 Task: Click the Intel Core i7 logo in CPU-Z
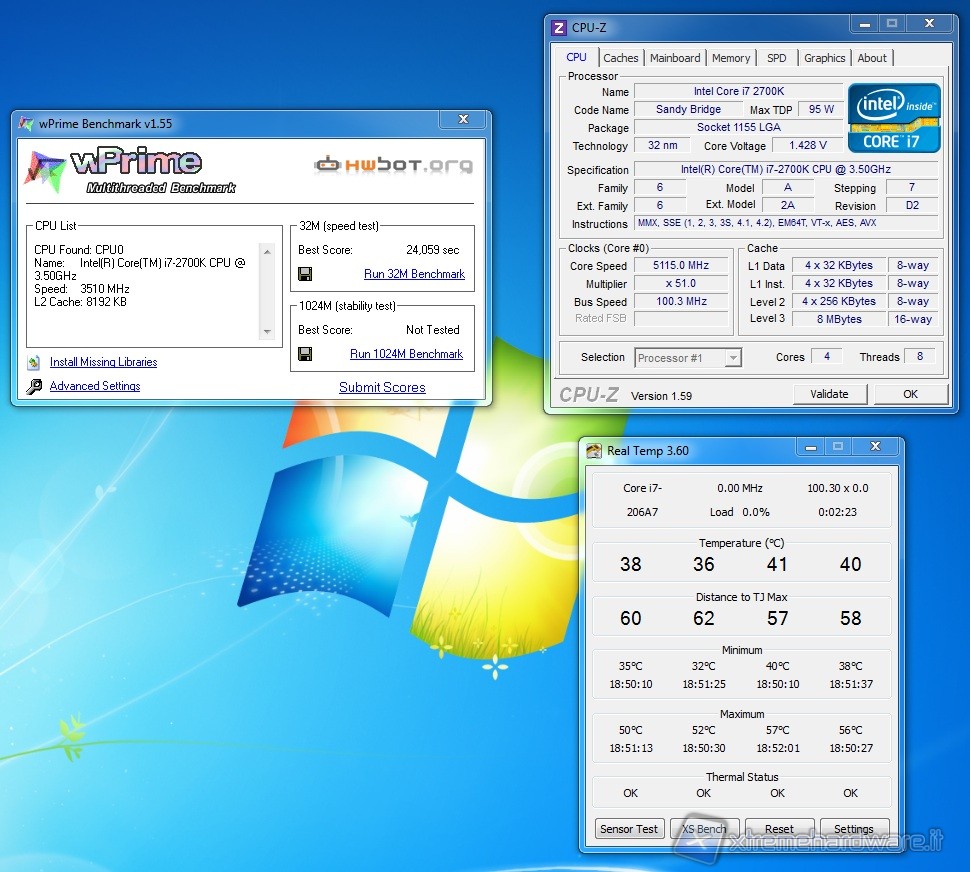[x=894, y=118]
